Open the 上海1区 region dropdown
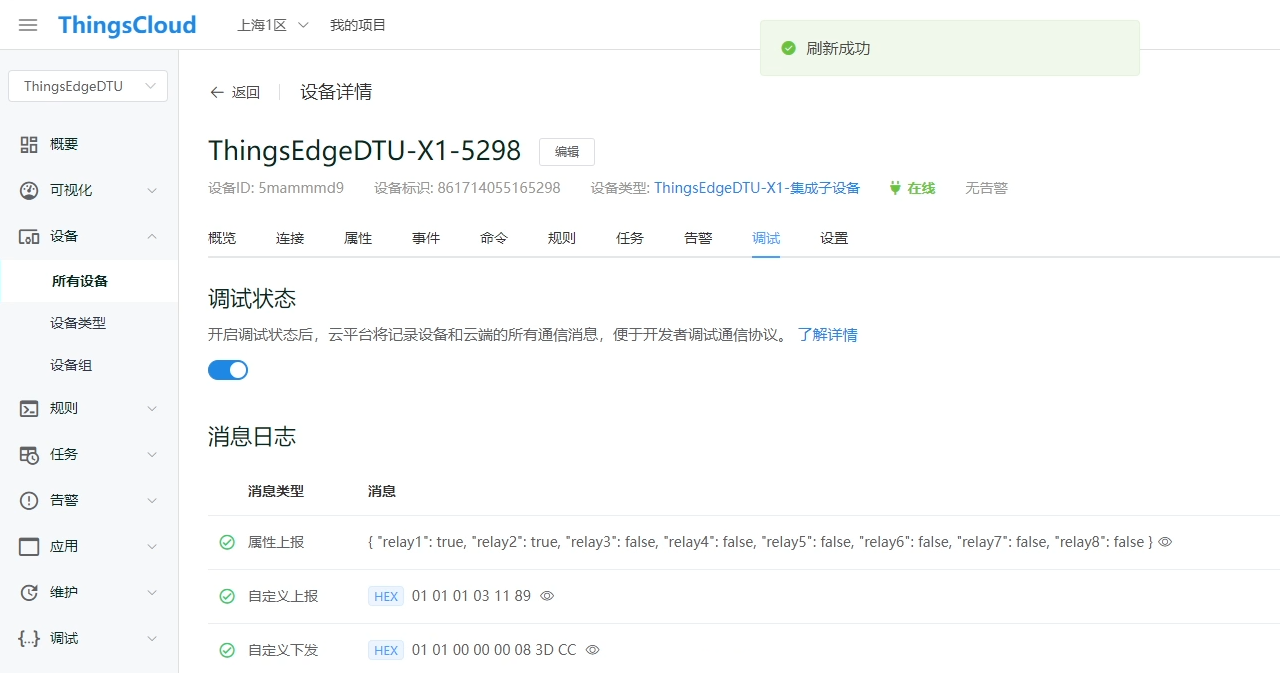Image resolution: width=1280 pixels, height=673 pixels. pyautogui.click(x=273, y=25)
